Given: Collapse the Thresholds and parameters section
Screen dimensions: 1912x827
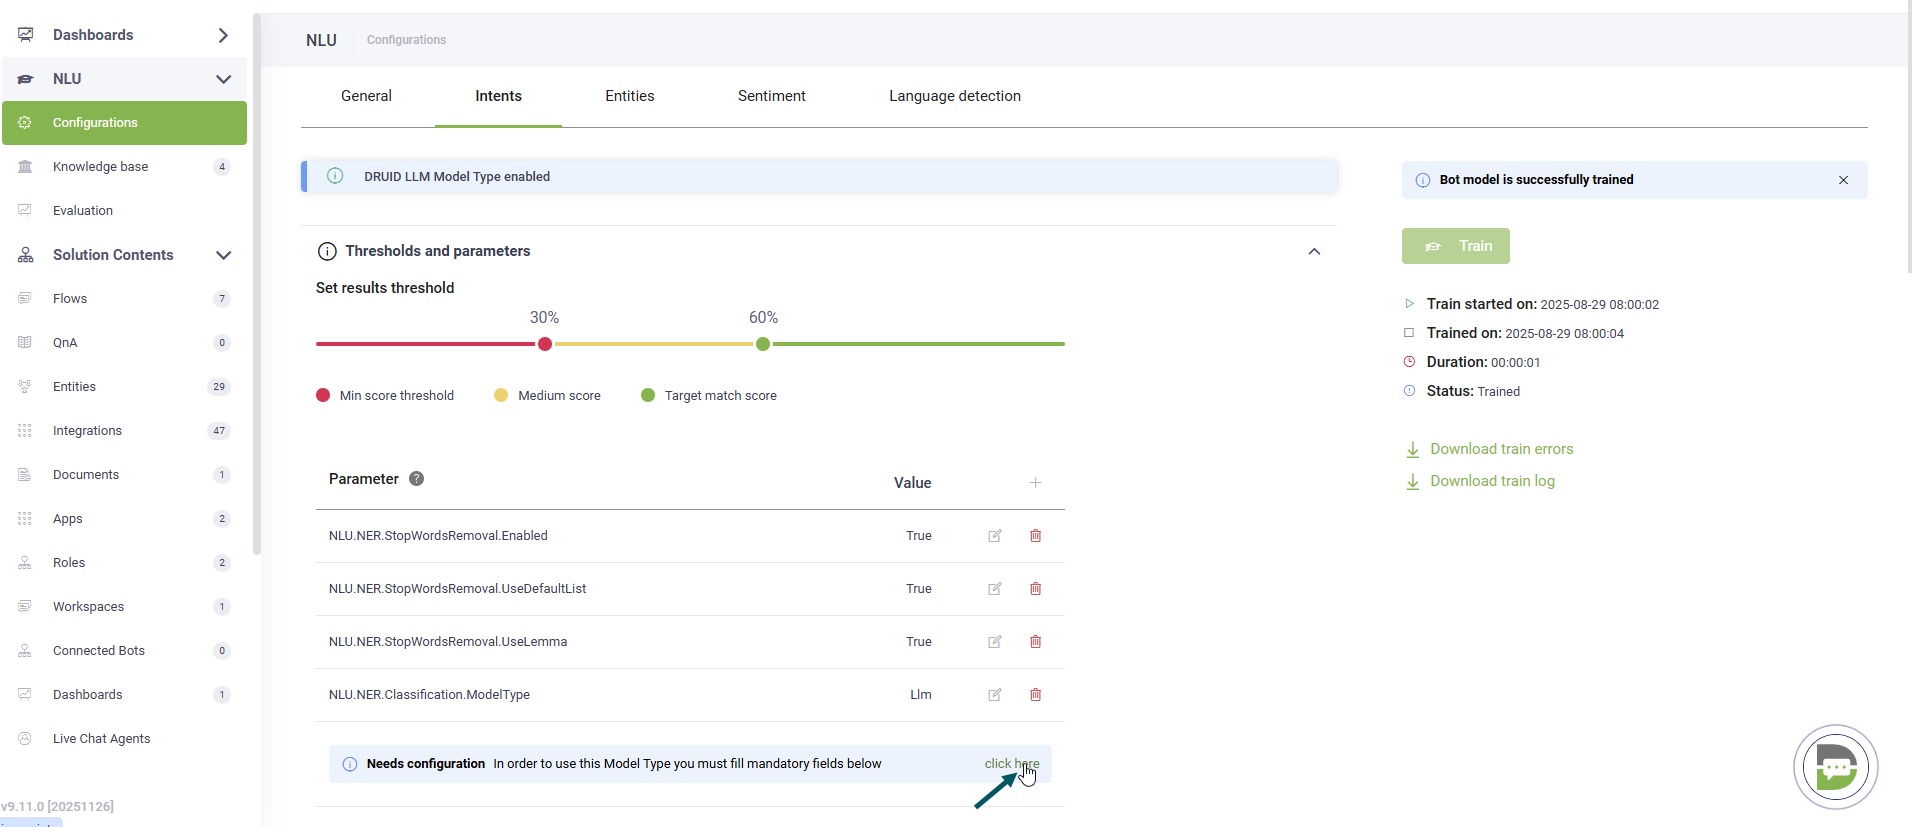Looking at the screenshot, I should (1314, 252).
